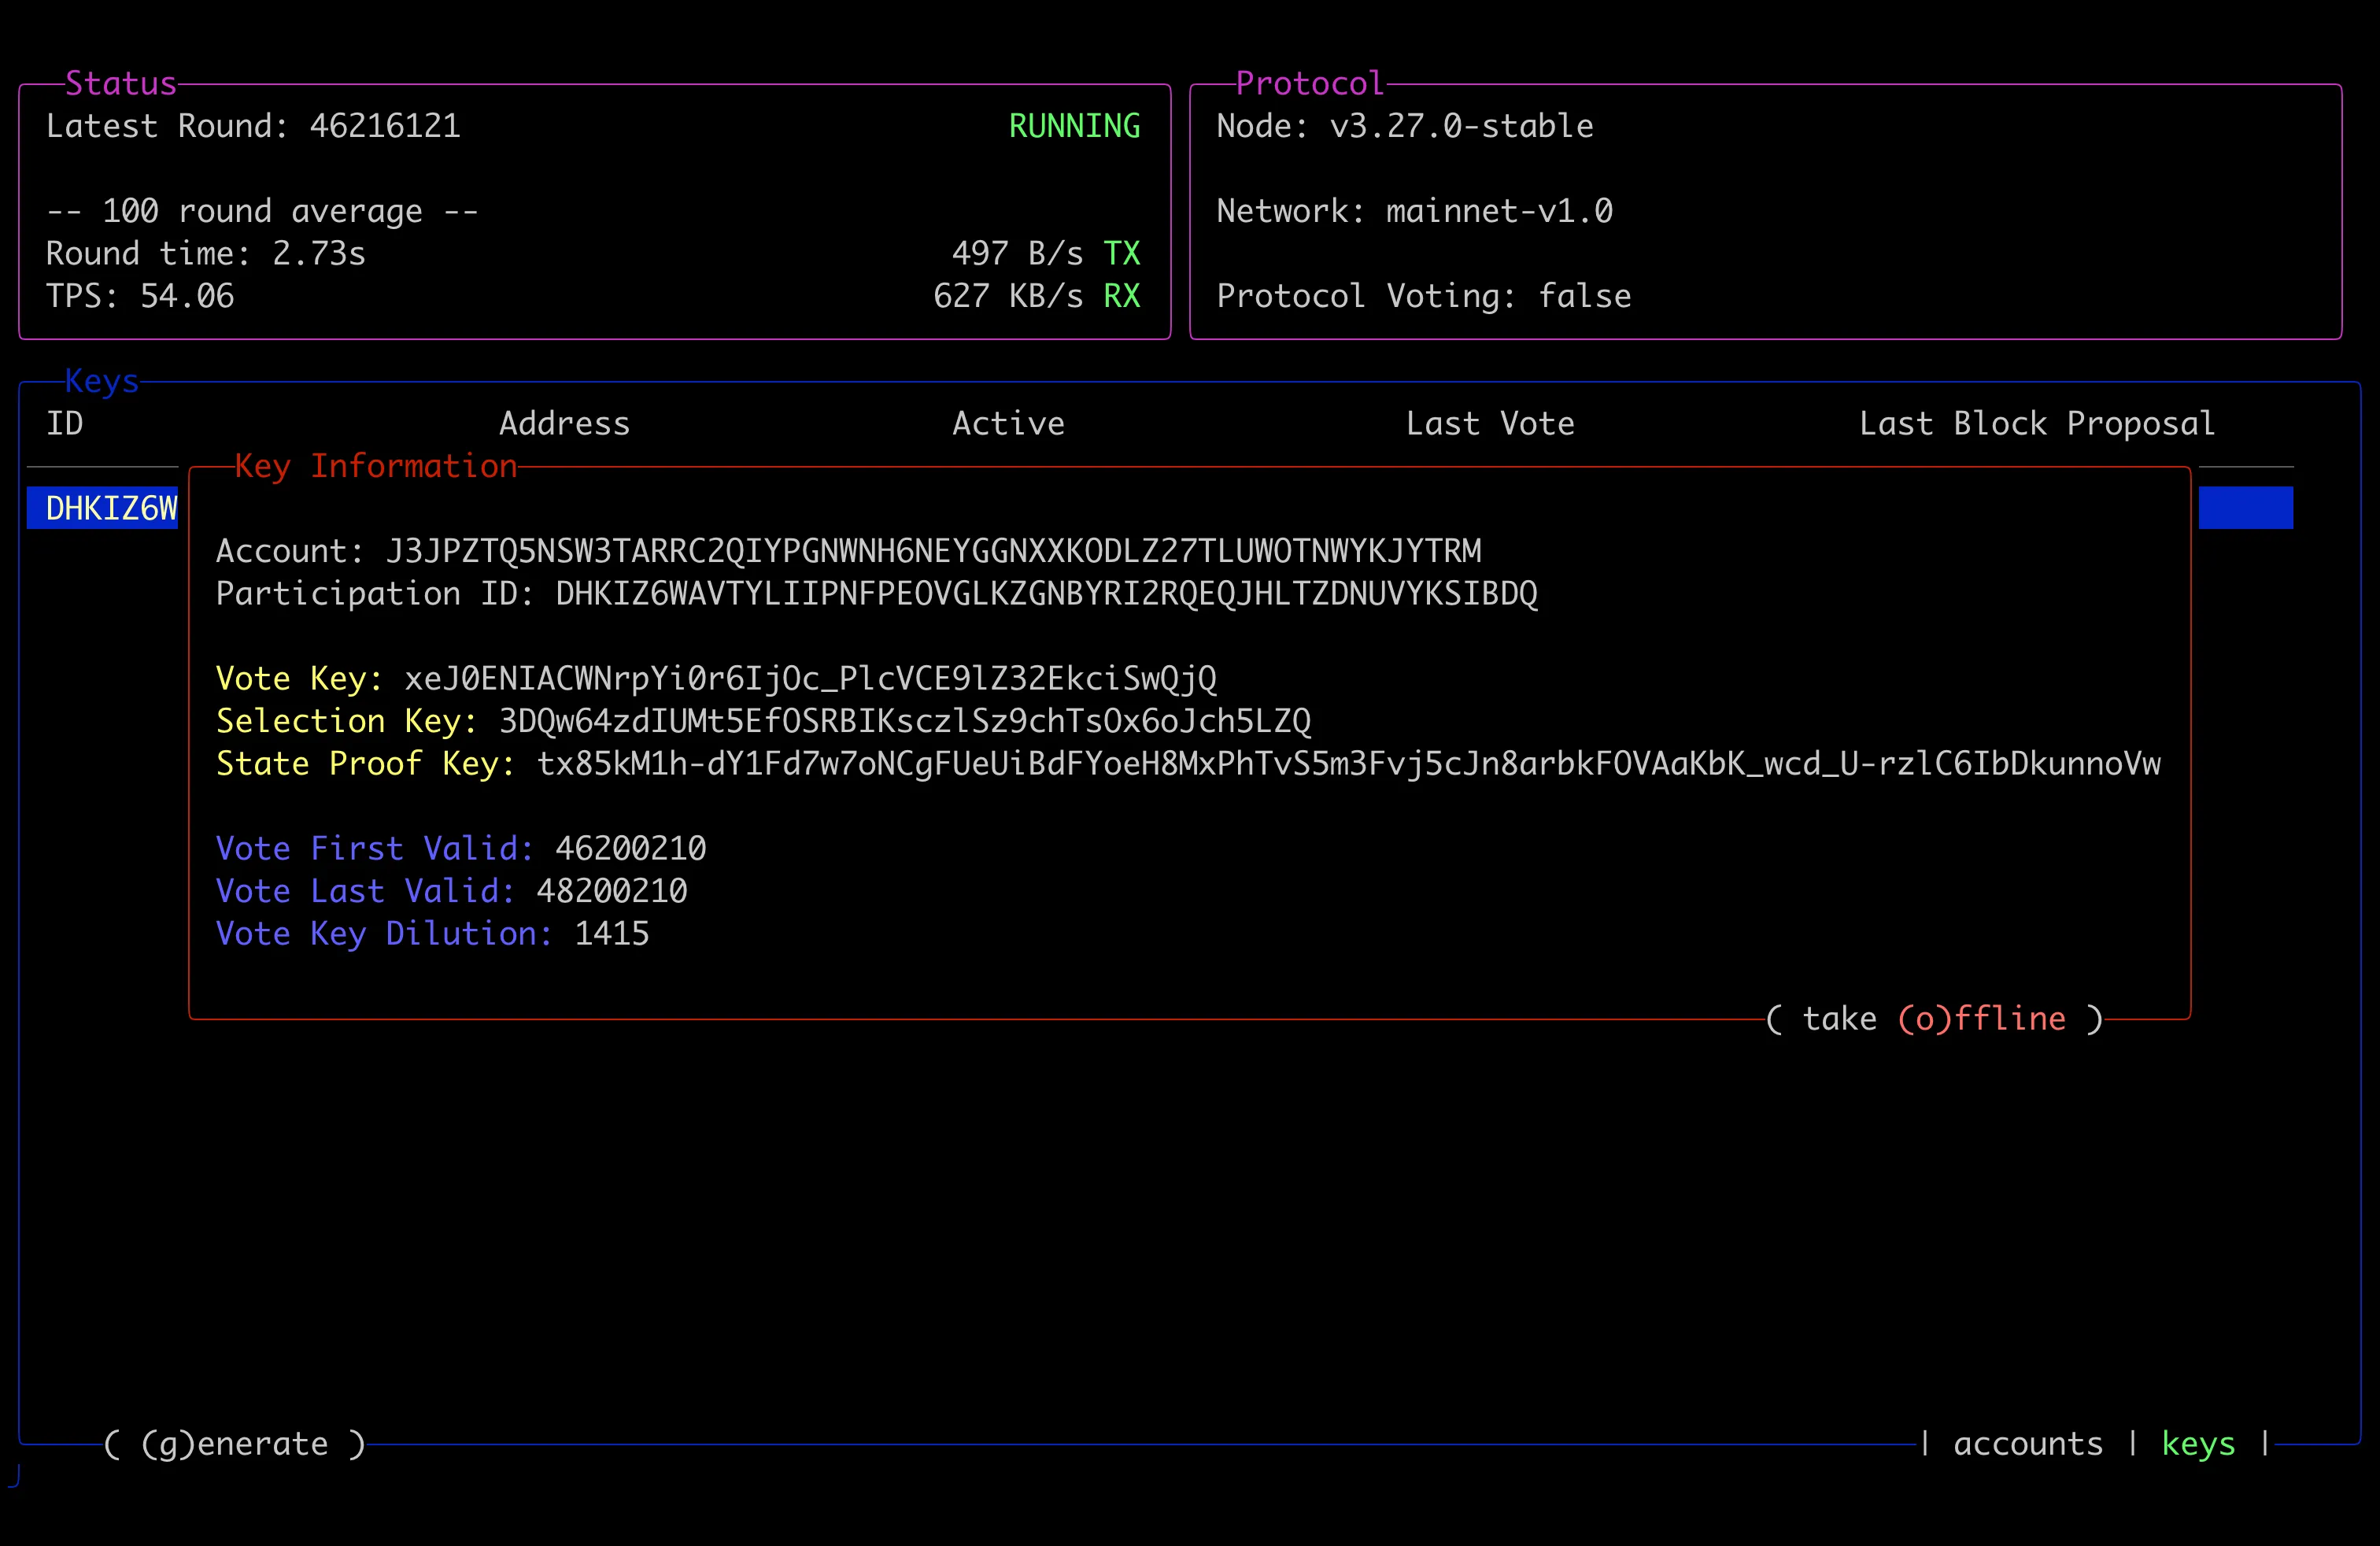This screenshot has height=1546, width=2380.
Task: Click the take (o)ffline button
Action: click(x=1930, y=1018)
